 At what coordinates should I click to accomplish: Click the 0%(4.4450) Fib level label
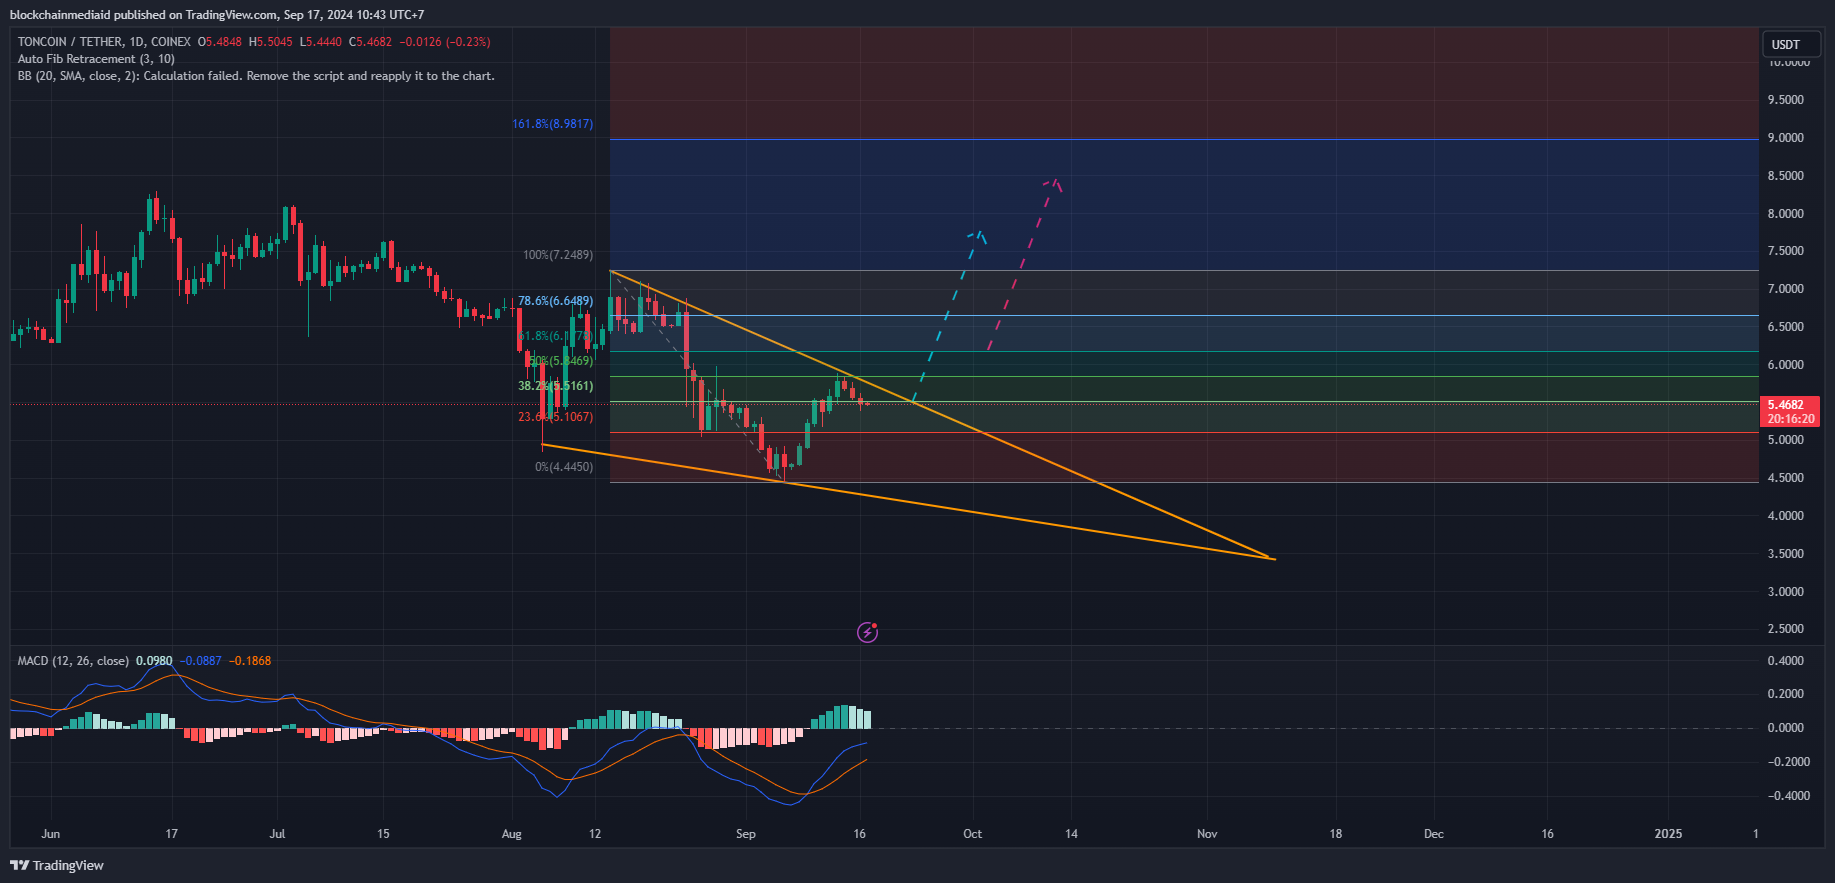click(564, 467)
